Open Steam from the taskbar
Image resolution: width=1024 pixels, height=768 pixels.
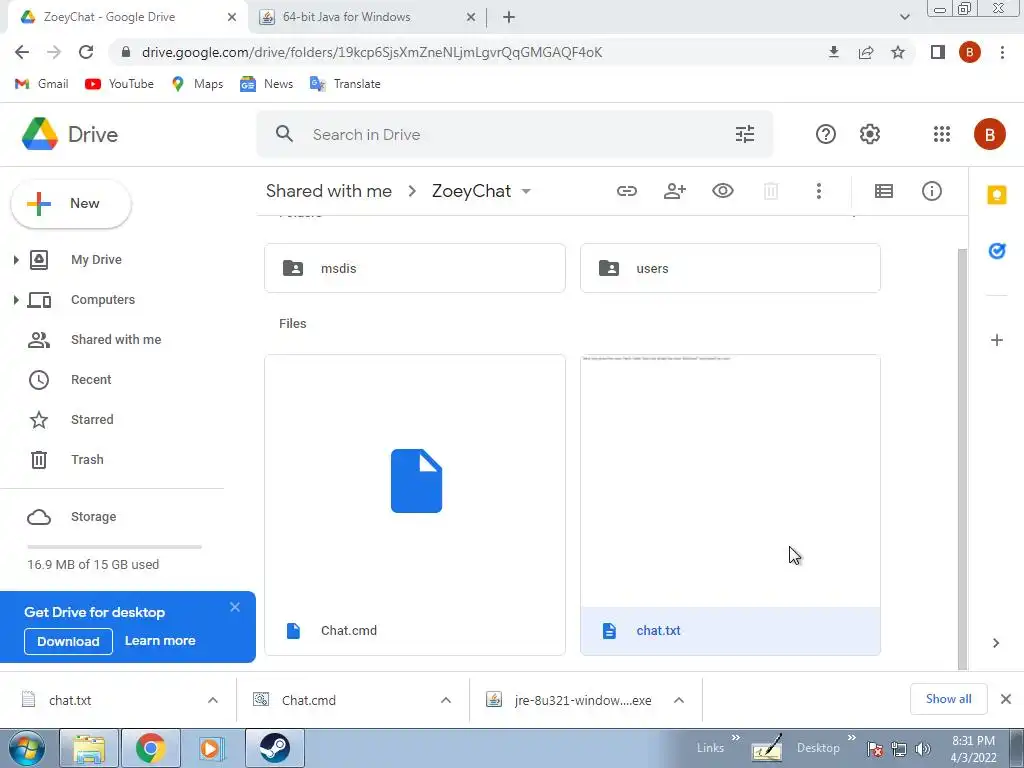coord(274,748)
